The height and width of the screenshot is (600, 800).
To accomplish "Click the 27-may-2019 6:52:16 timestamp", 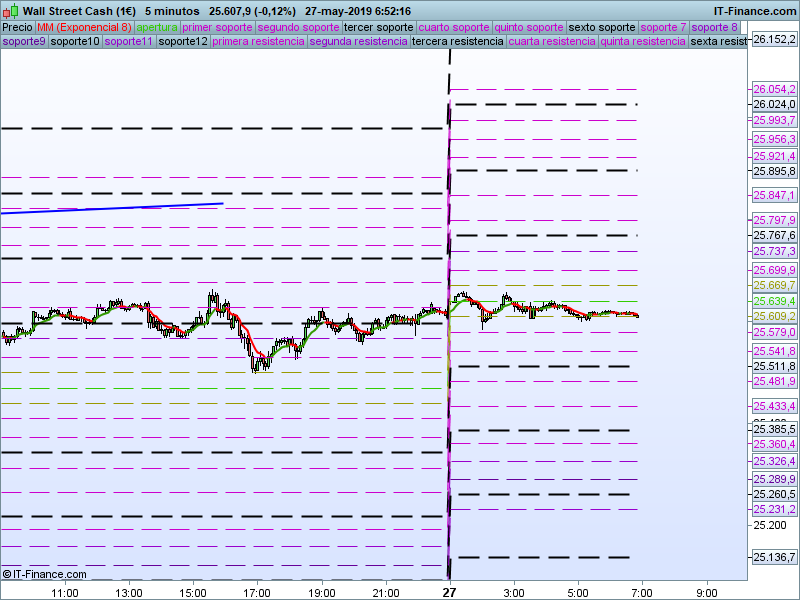I will point(358,11).
